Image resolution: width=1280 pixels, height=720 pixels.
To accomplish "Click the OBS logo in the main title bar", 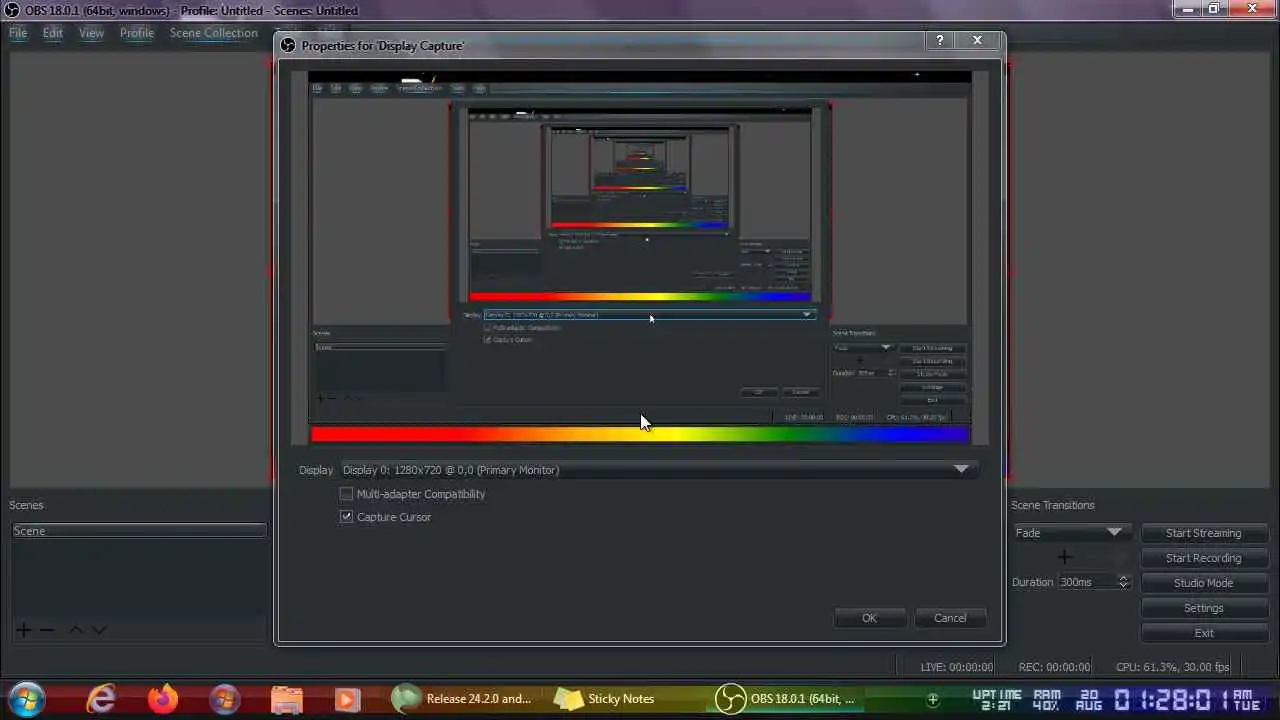I will point(13,10).
